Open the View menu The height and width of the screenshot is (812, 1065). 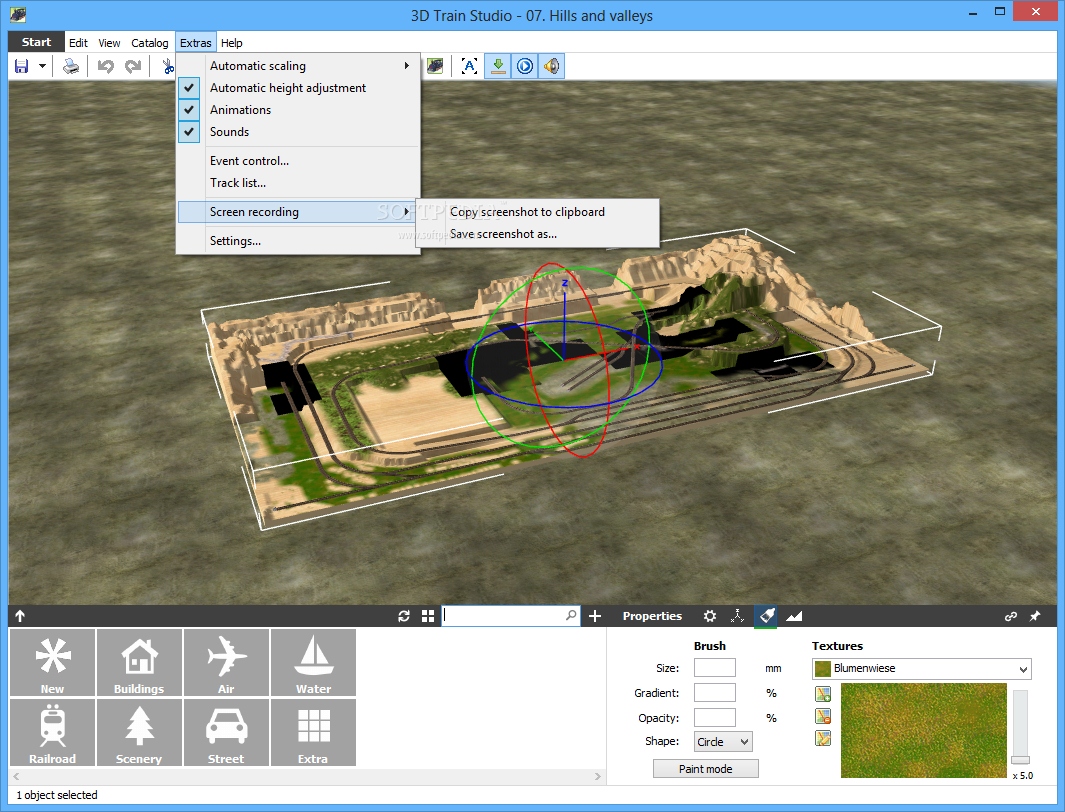tap(109, 43)
